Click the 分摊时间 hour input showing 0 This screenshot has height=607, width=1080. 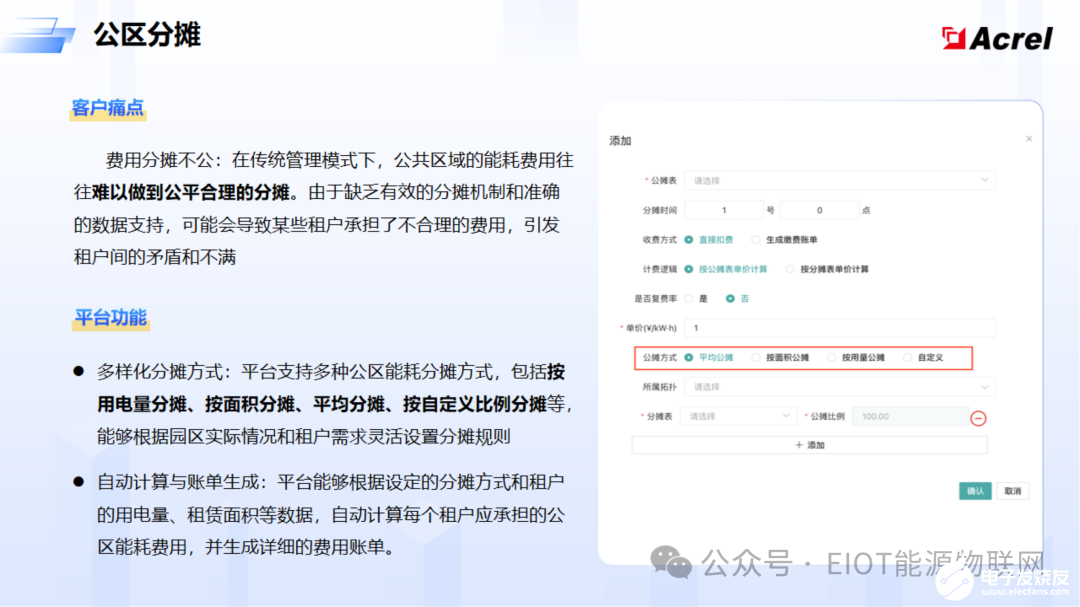click(819, 210)
